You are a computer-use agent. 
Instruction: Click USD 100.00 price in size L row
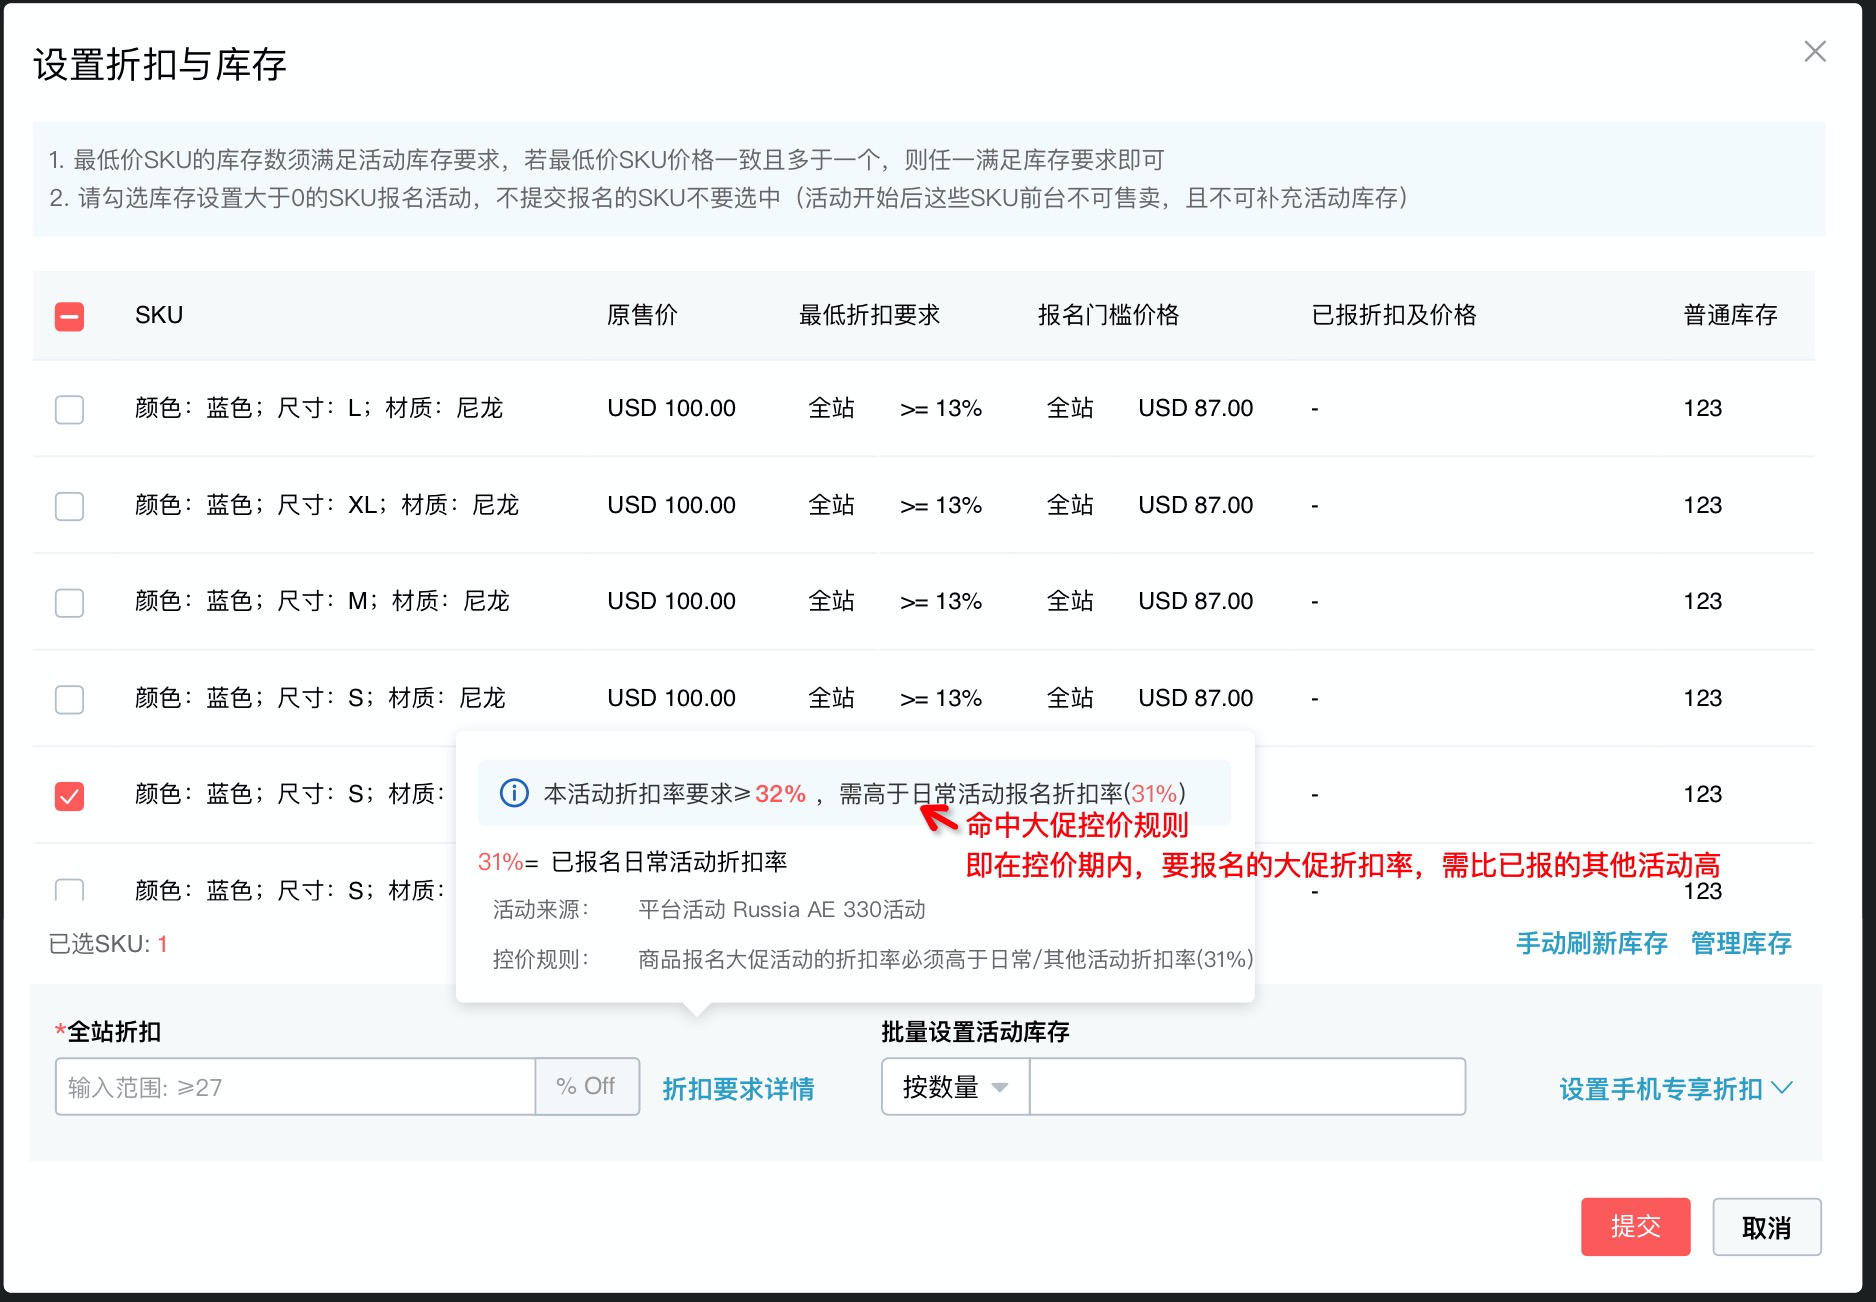(671, 408)
